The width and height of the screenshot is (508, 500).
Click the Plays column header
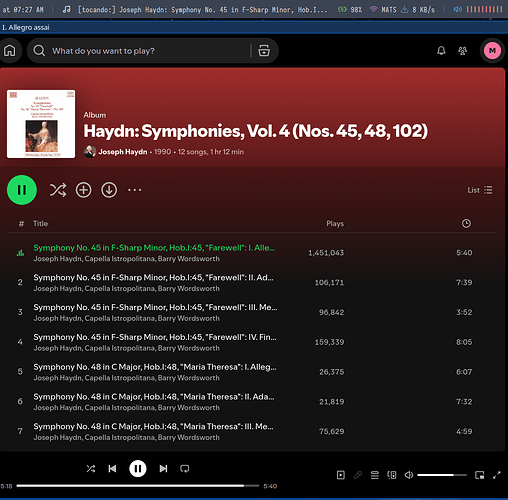335,224
